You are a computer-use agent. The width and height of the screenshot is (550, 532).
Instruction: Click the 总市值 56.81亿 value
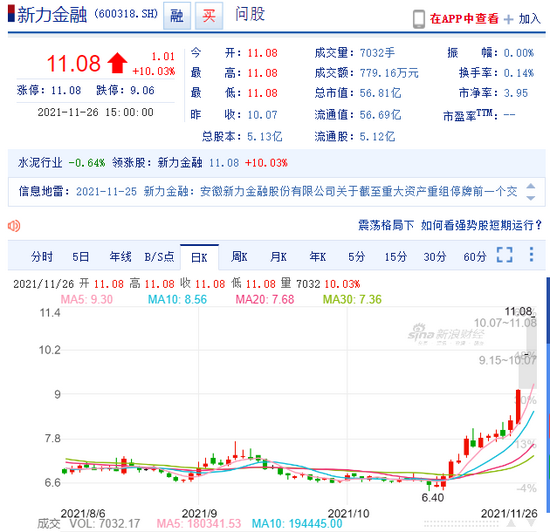[x=380, y=93]
